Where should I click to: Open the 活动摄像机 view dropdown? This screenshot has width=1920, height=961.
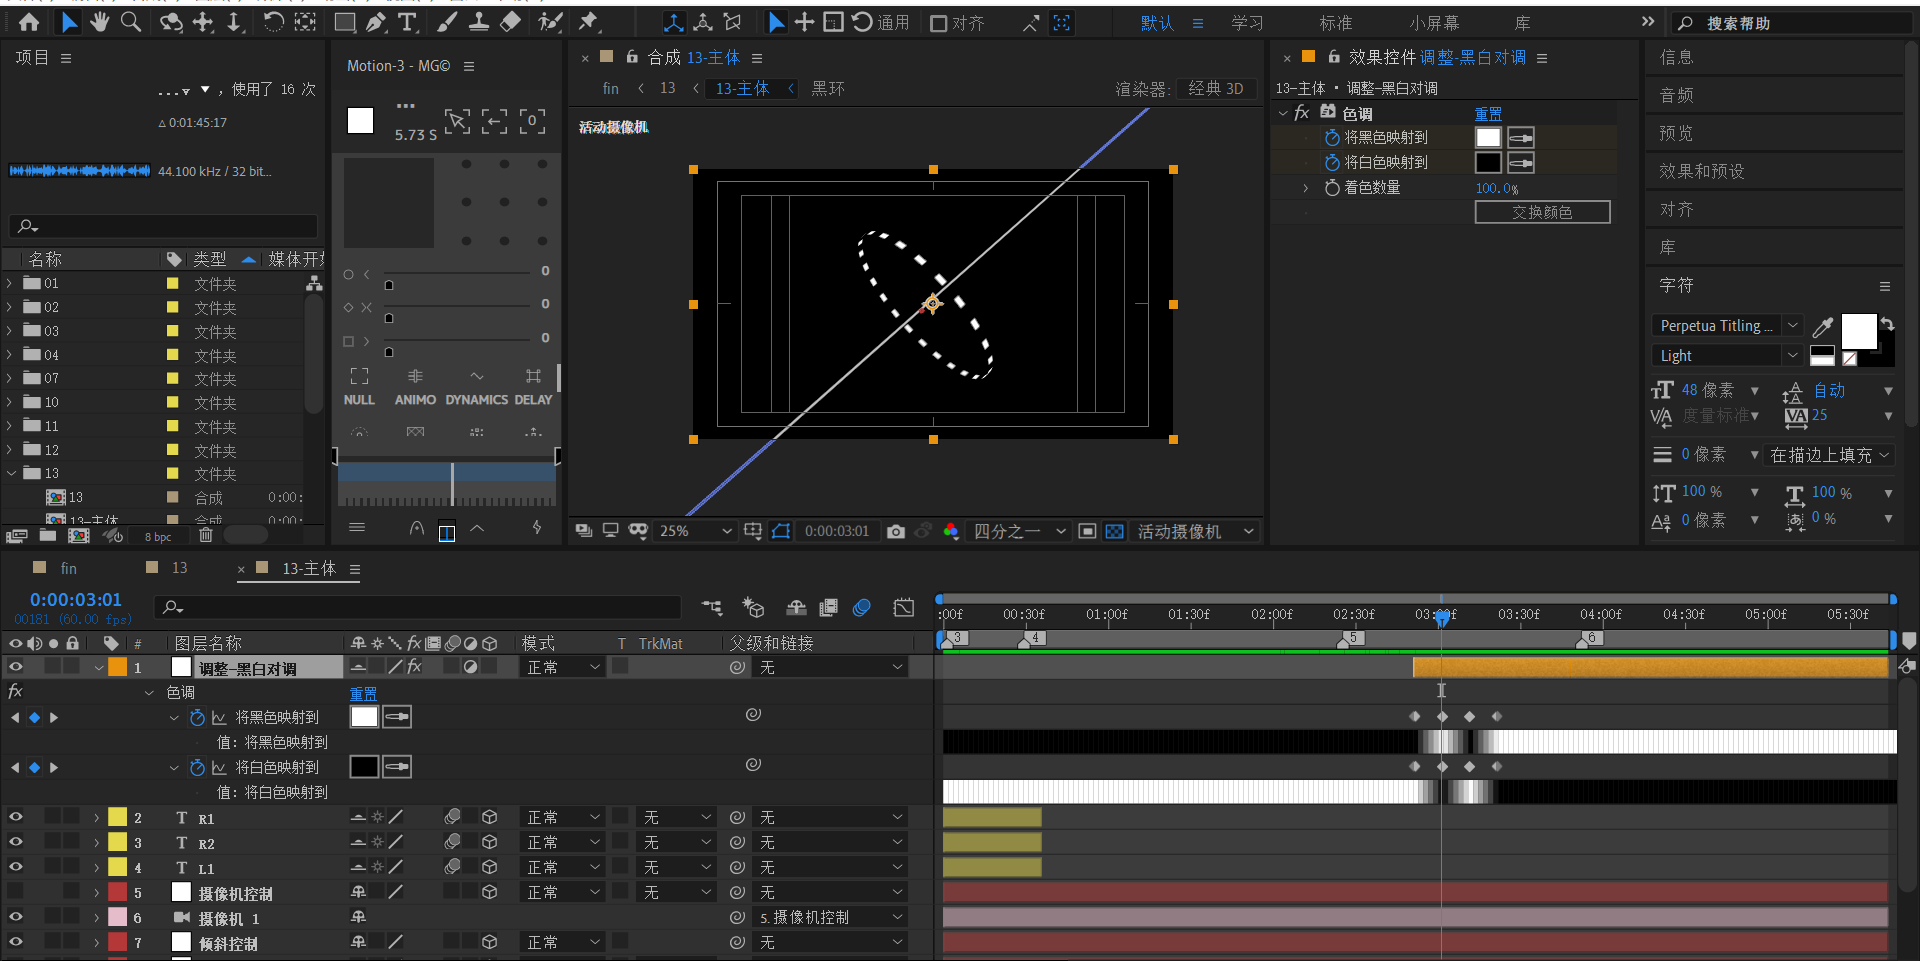coord(1195,532)
